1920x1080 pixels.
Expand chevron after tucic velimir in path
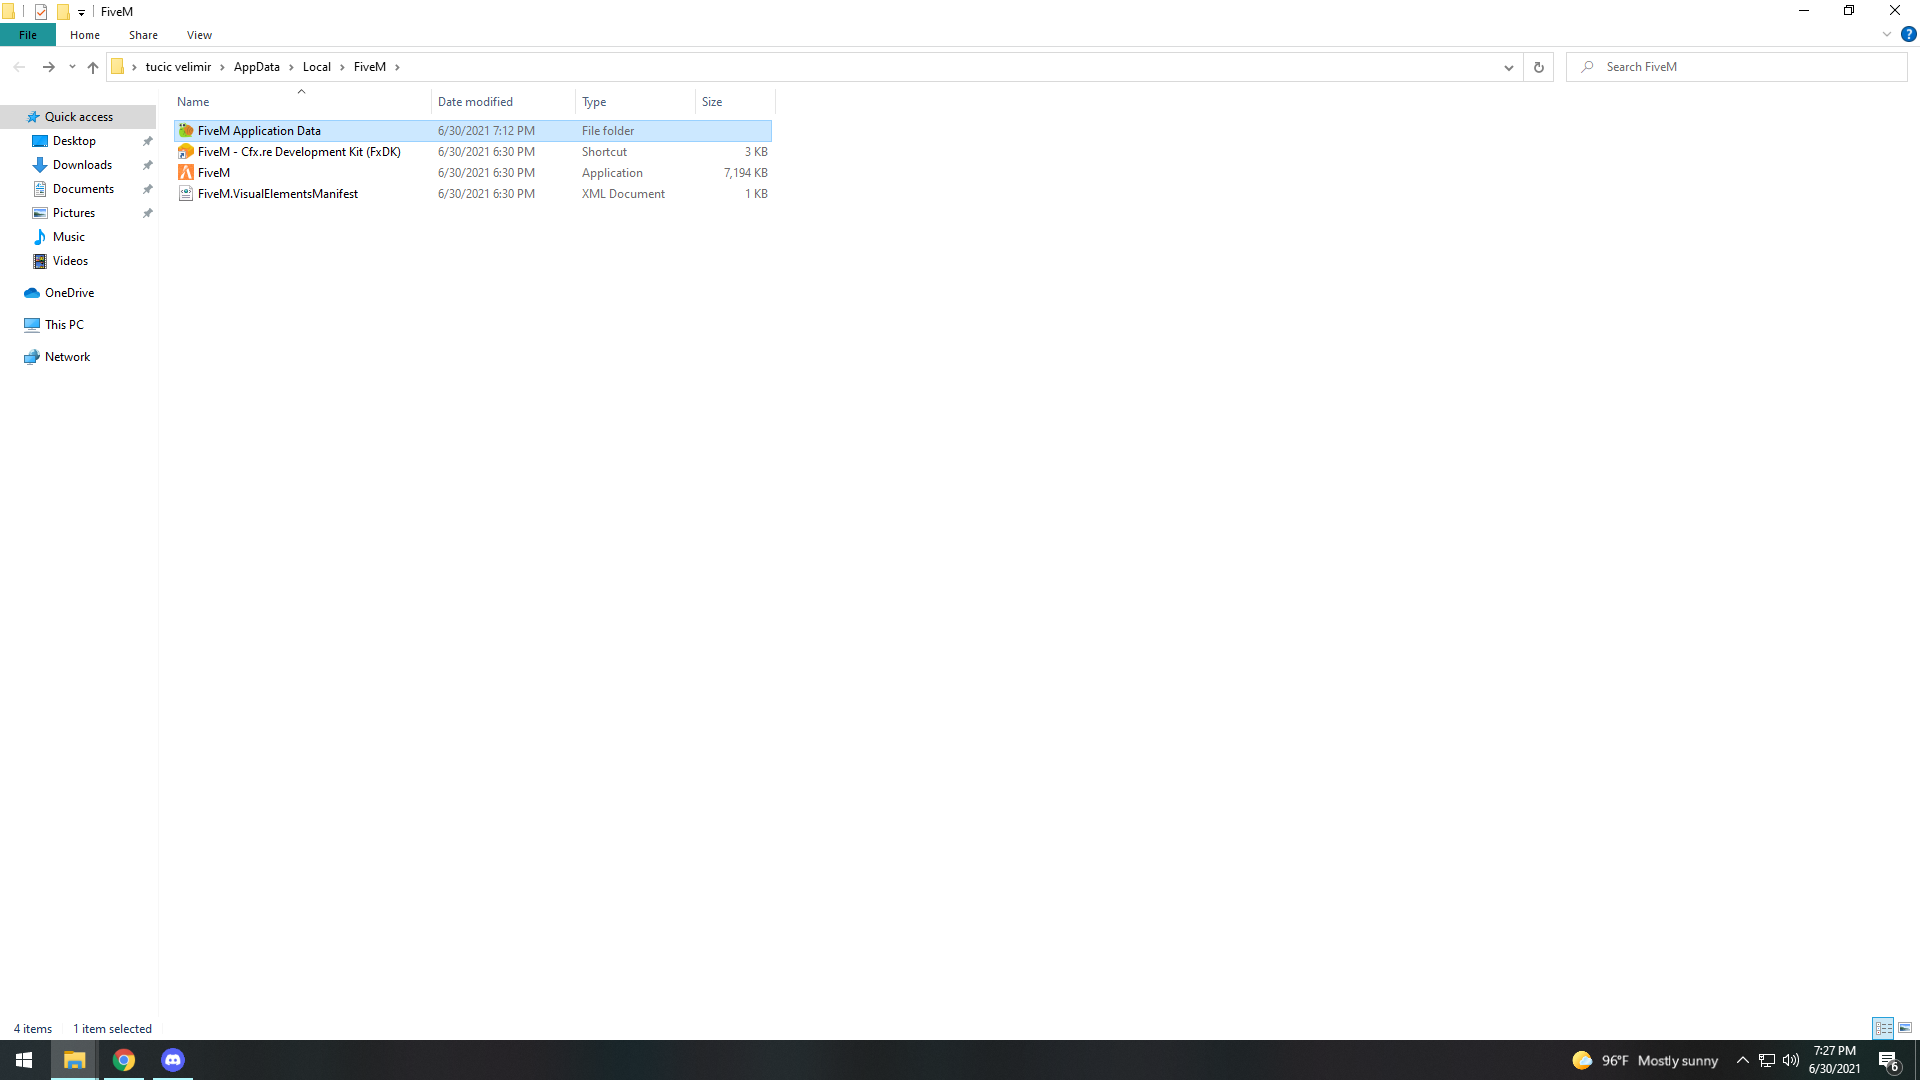(x=222, y=67)
